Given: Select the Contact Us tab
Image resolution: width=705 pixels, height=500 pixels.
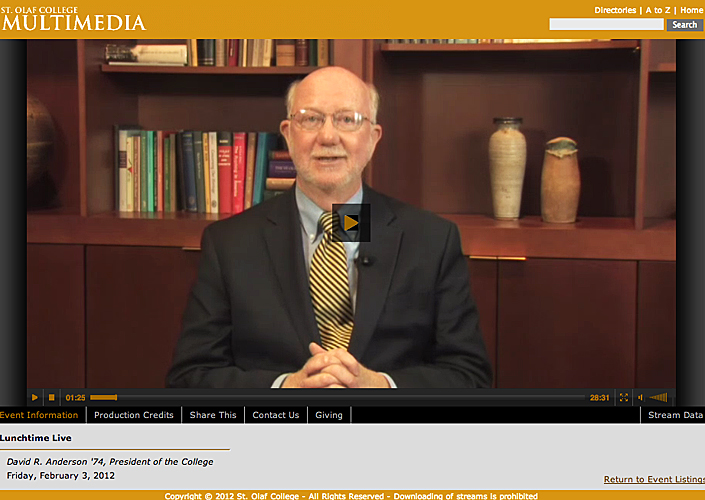Looking at the screenshot, I should click(276, 415).
